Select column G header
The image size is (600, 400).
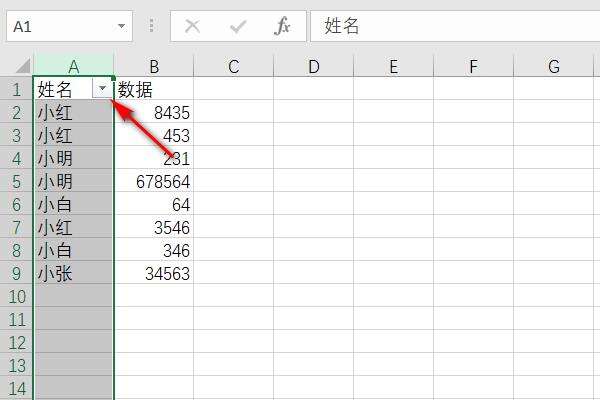[554, 66]
